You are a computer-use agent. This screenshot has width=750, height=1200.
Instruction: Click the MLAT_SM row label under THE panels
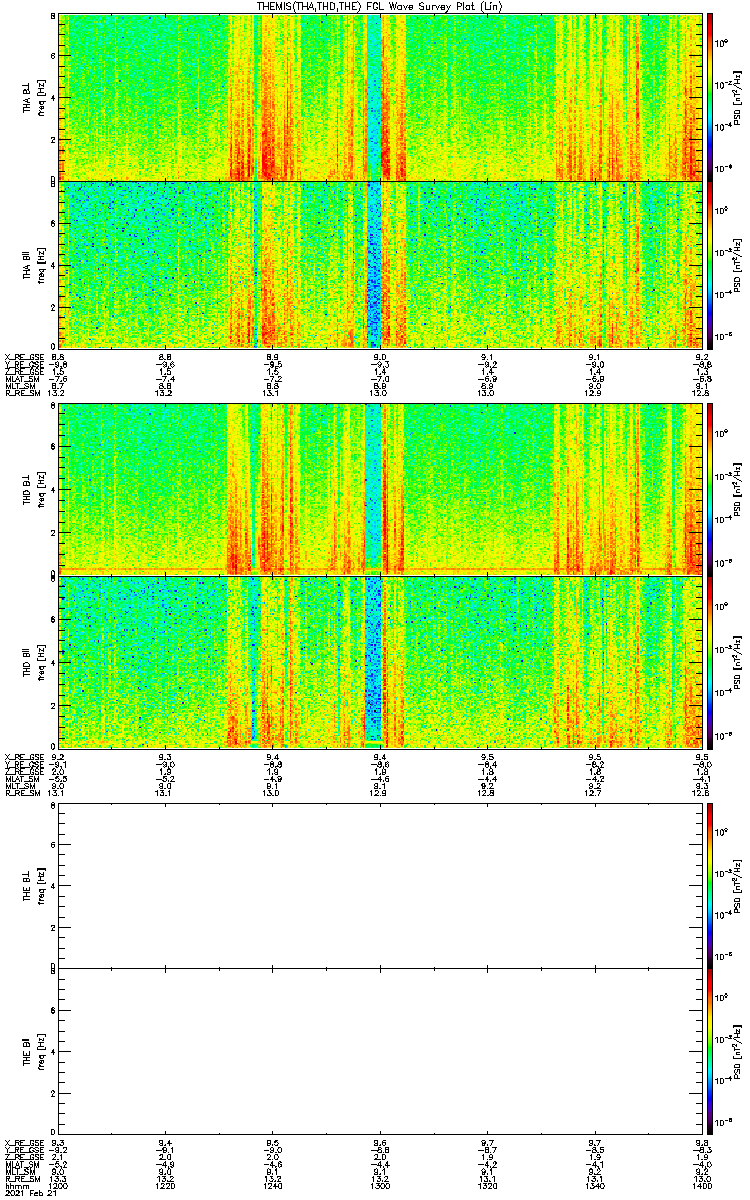coord(20,1164)
